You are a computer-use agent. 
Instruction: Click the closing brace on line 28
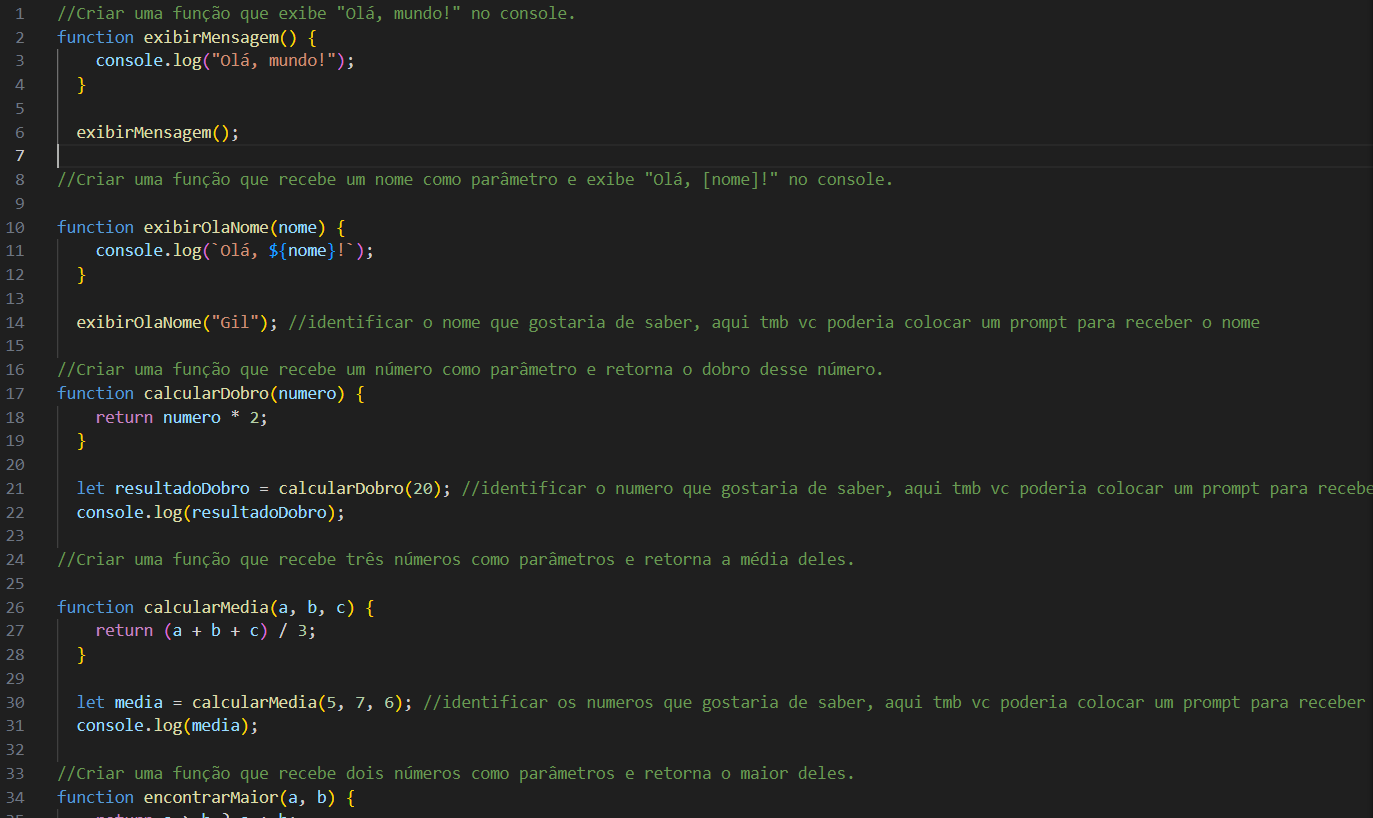(82, 655)
